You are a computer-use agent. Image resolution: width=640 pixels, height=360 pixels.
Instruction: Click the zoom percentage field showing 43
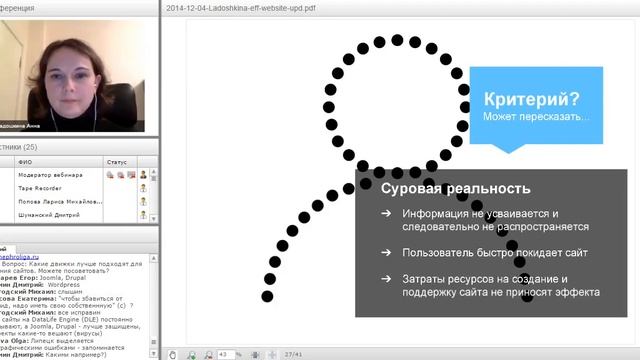coord(226,355)
